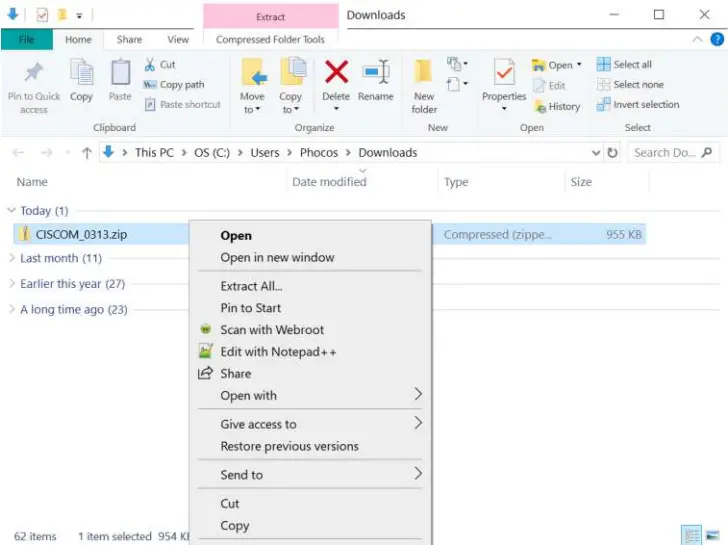The height and width of the screenshot is (545, 728).
Task: Sort by the Name column header
Action: [x=32, y=182]
